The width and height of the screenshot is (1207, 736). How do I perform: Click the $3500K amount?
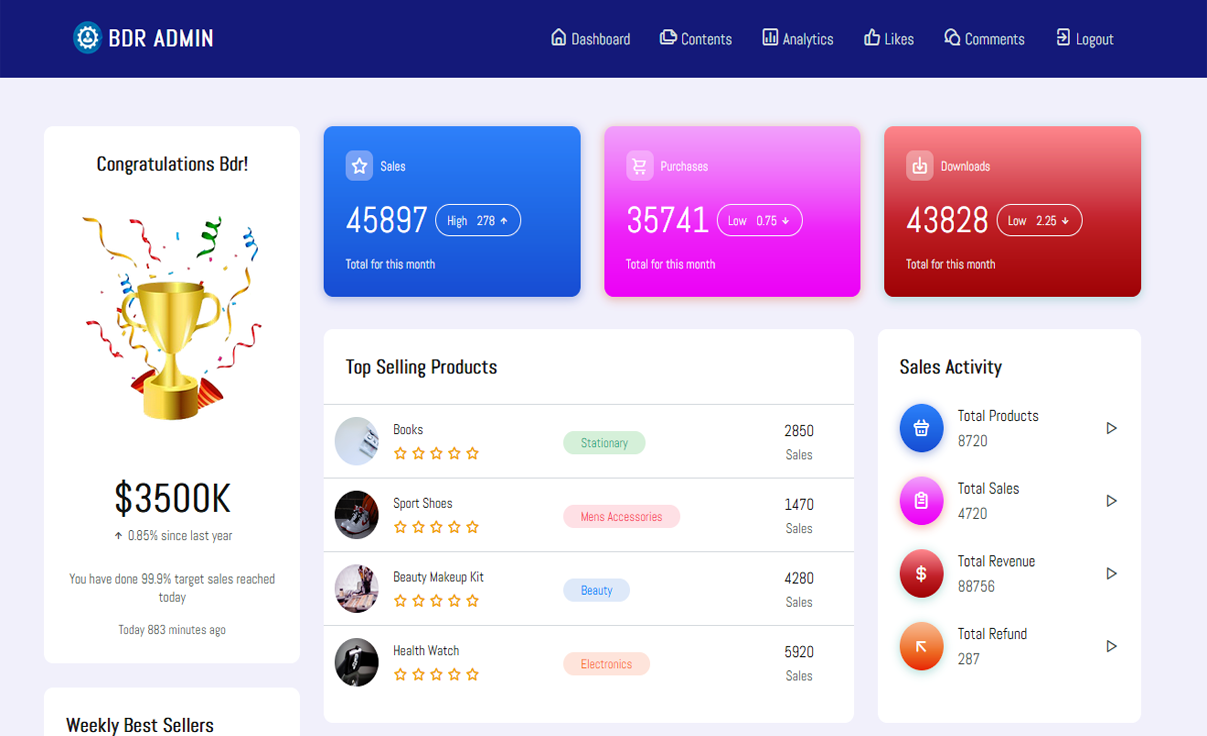coord(172,497)
